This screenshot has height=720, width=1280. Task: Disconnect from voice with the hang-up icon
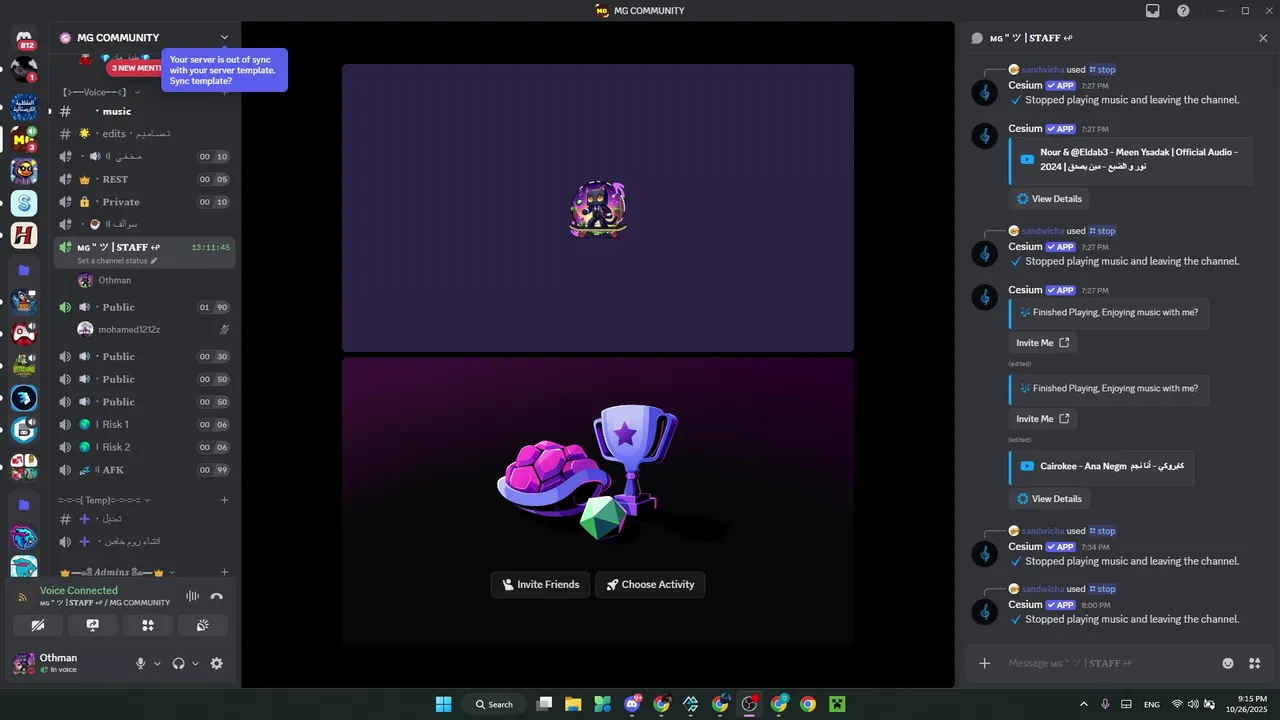pos(216,597)
